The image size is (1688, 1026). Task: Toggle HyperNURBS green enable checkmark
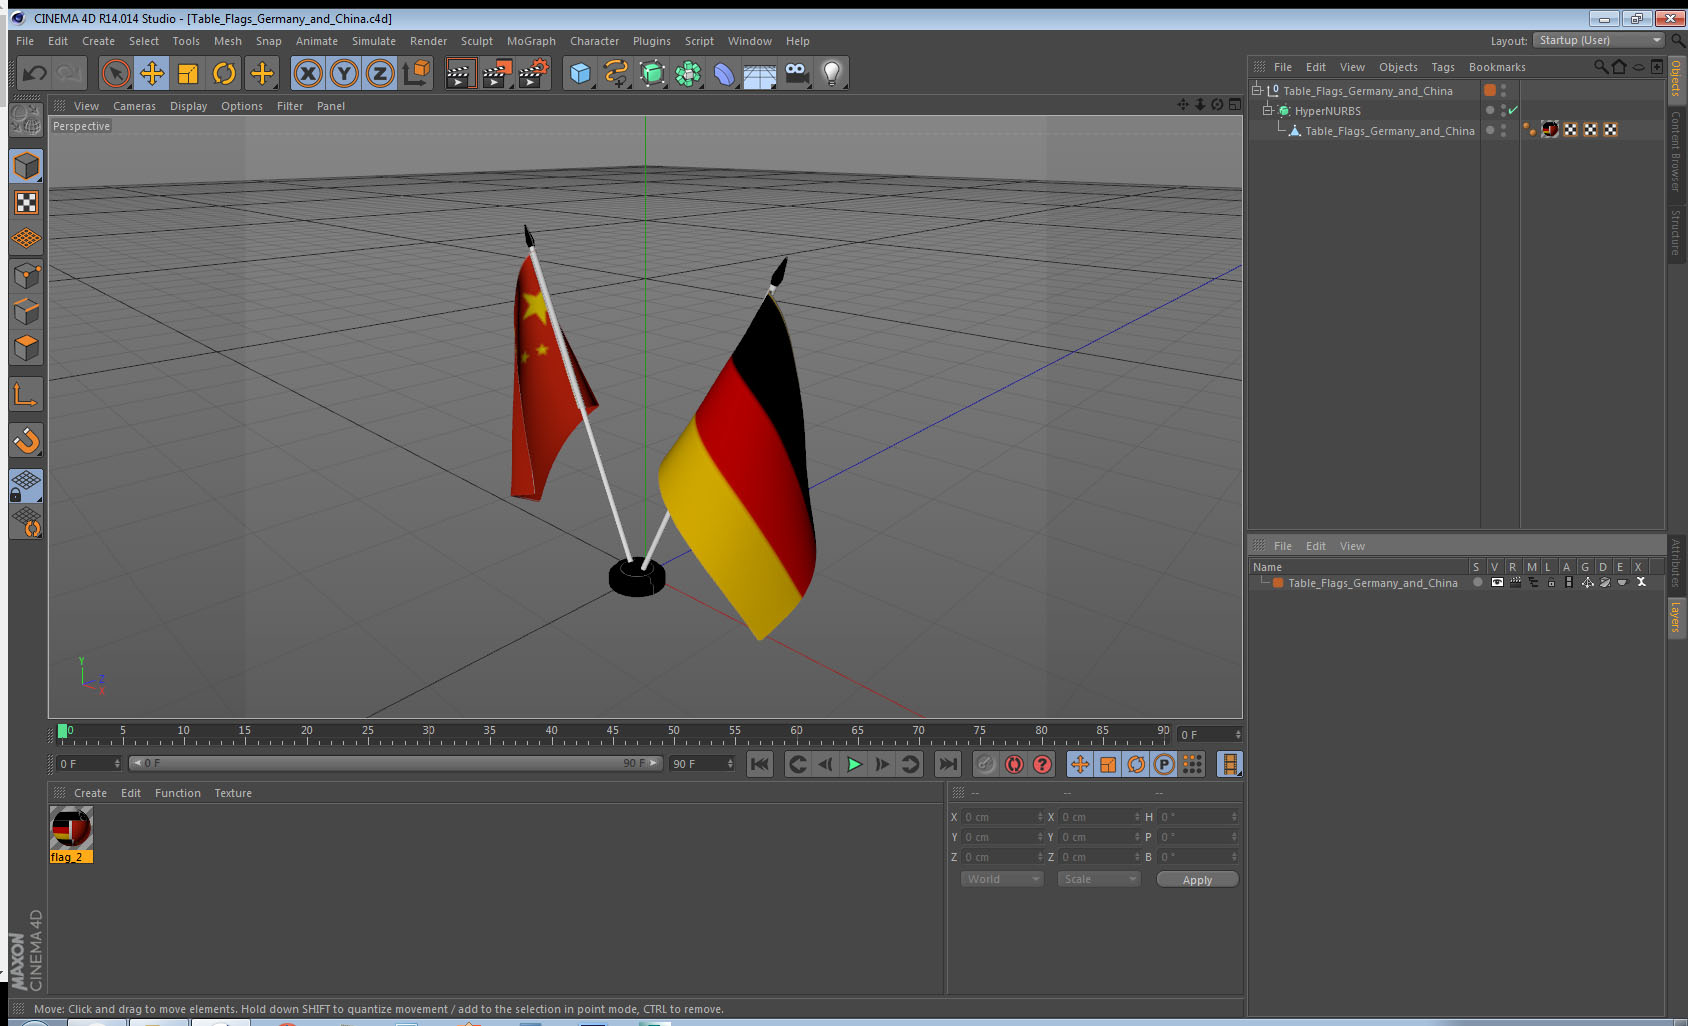[x=1513, y=110]
